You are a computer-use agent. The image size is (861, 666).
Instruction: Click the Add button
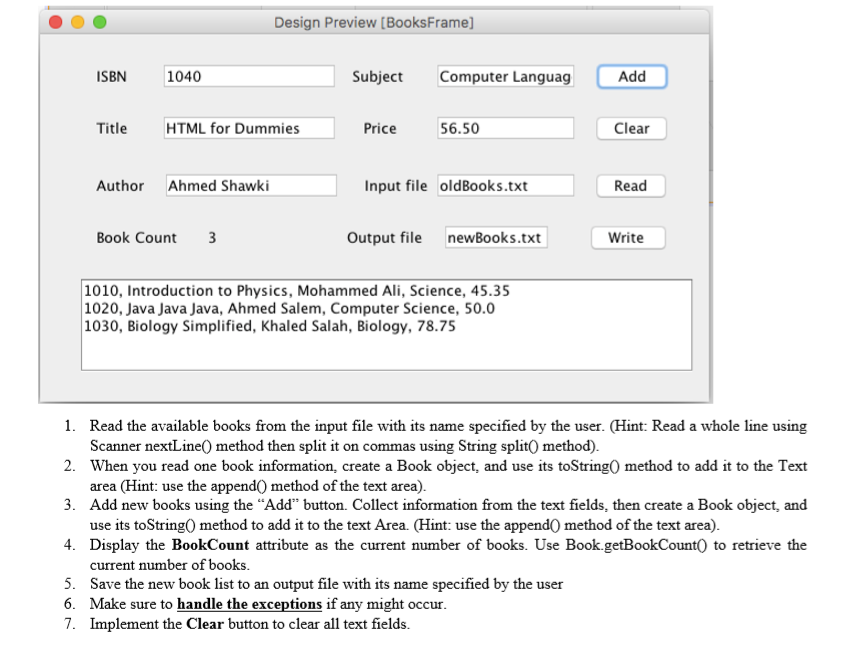tap(631, 76)
